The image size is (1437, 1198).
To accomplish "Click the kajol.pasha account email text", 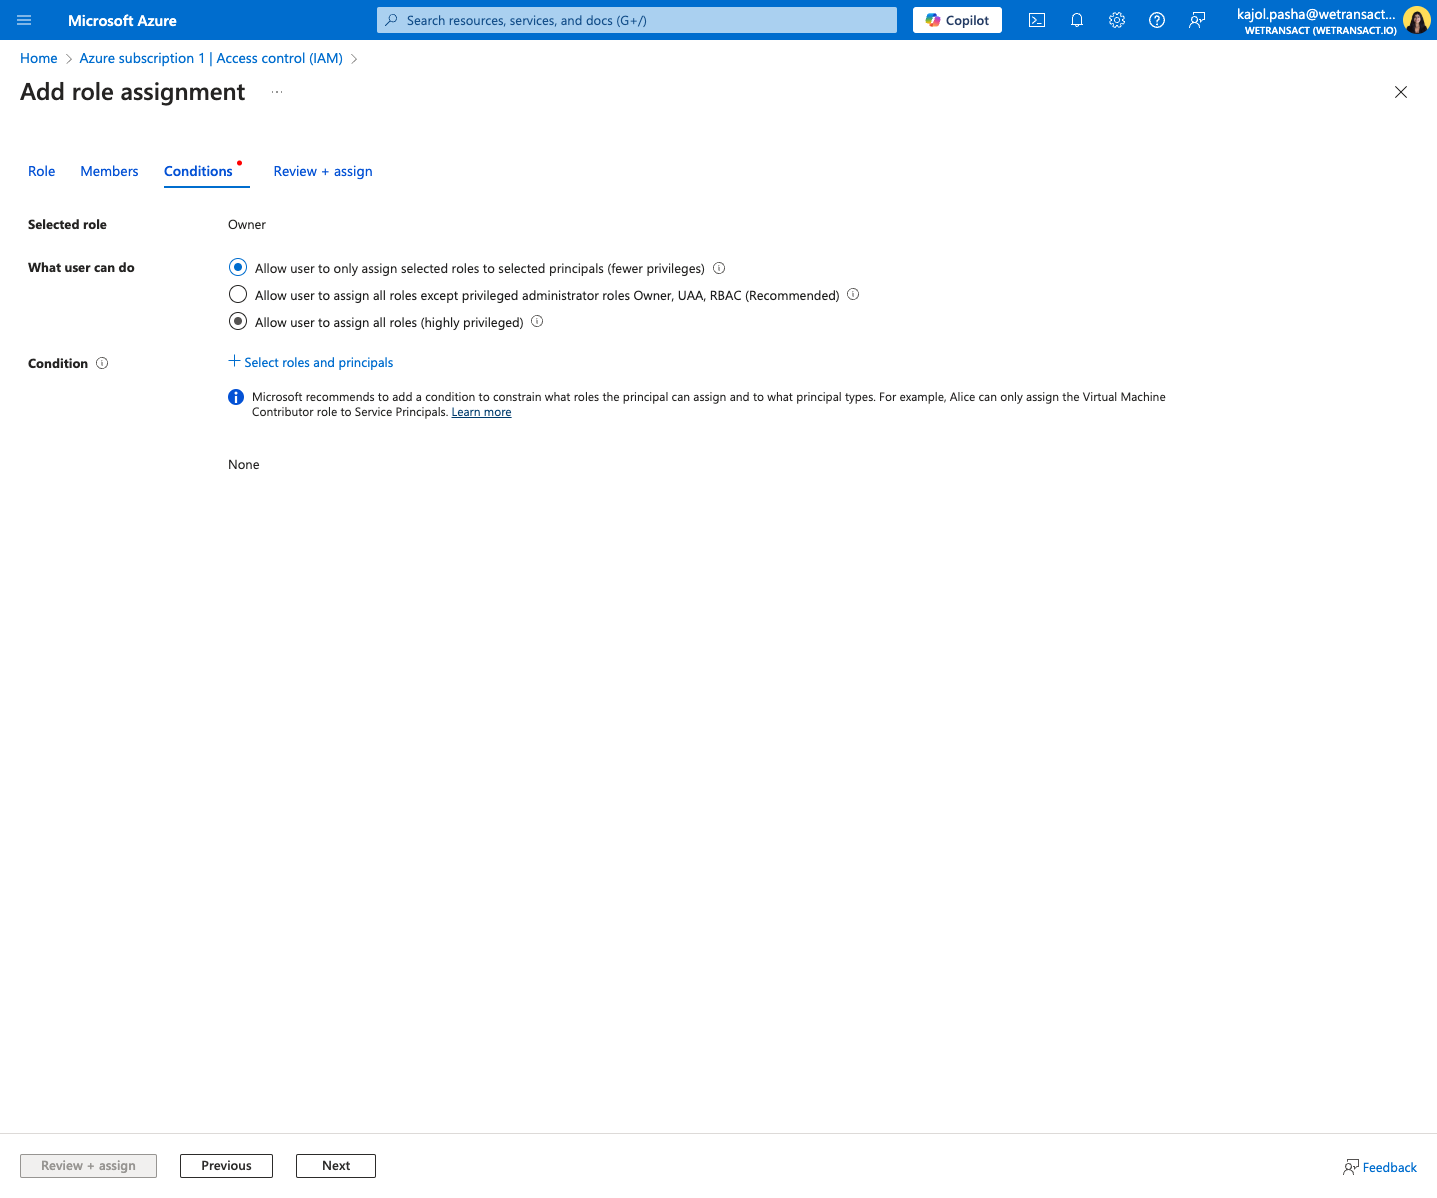I will (x=1316, y=14).
